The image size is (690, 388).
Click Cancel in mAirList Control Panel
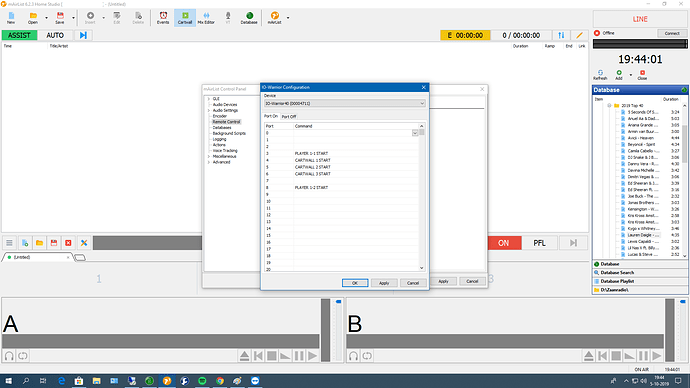pyautogui.click(x=472, y=281)
